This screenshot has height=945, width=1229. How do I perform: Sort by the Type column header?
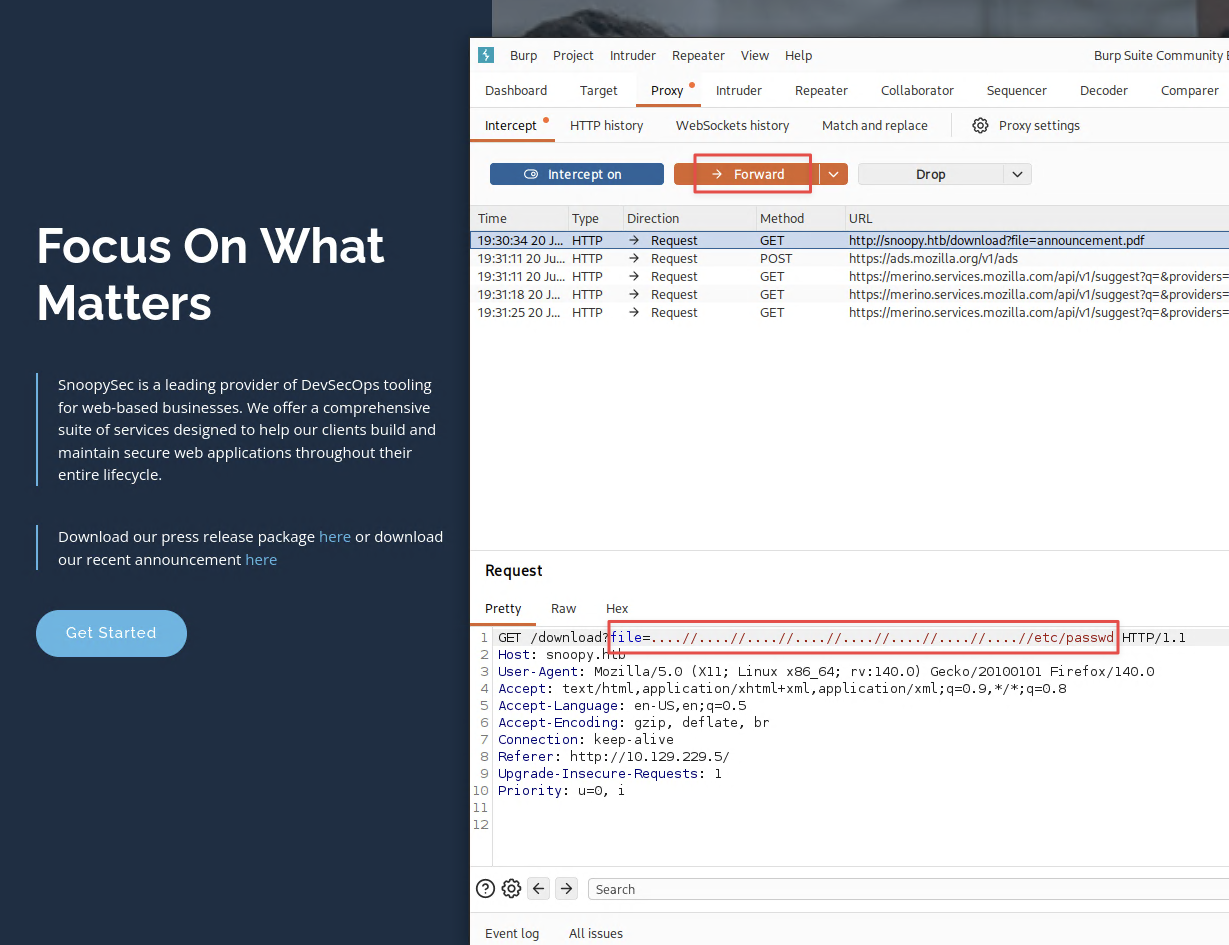click(x=594, y=218)
